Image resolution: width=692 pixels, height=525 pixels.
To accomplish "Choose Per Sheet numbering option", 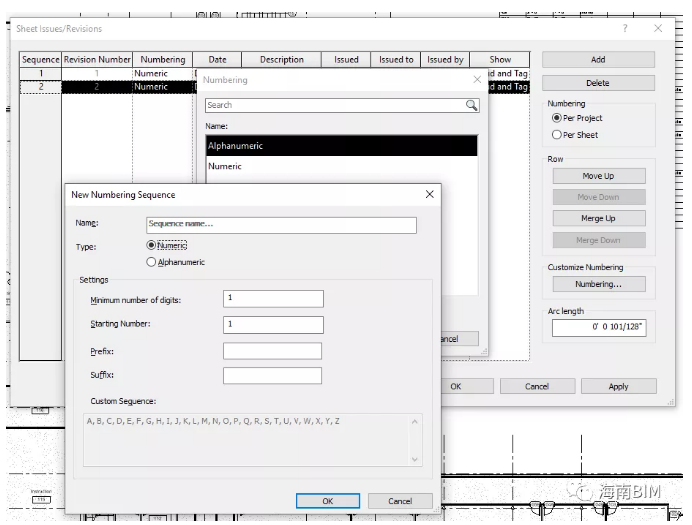I will [557, 135].
